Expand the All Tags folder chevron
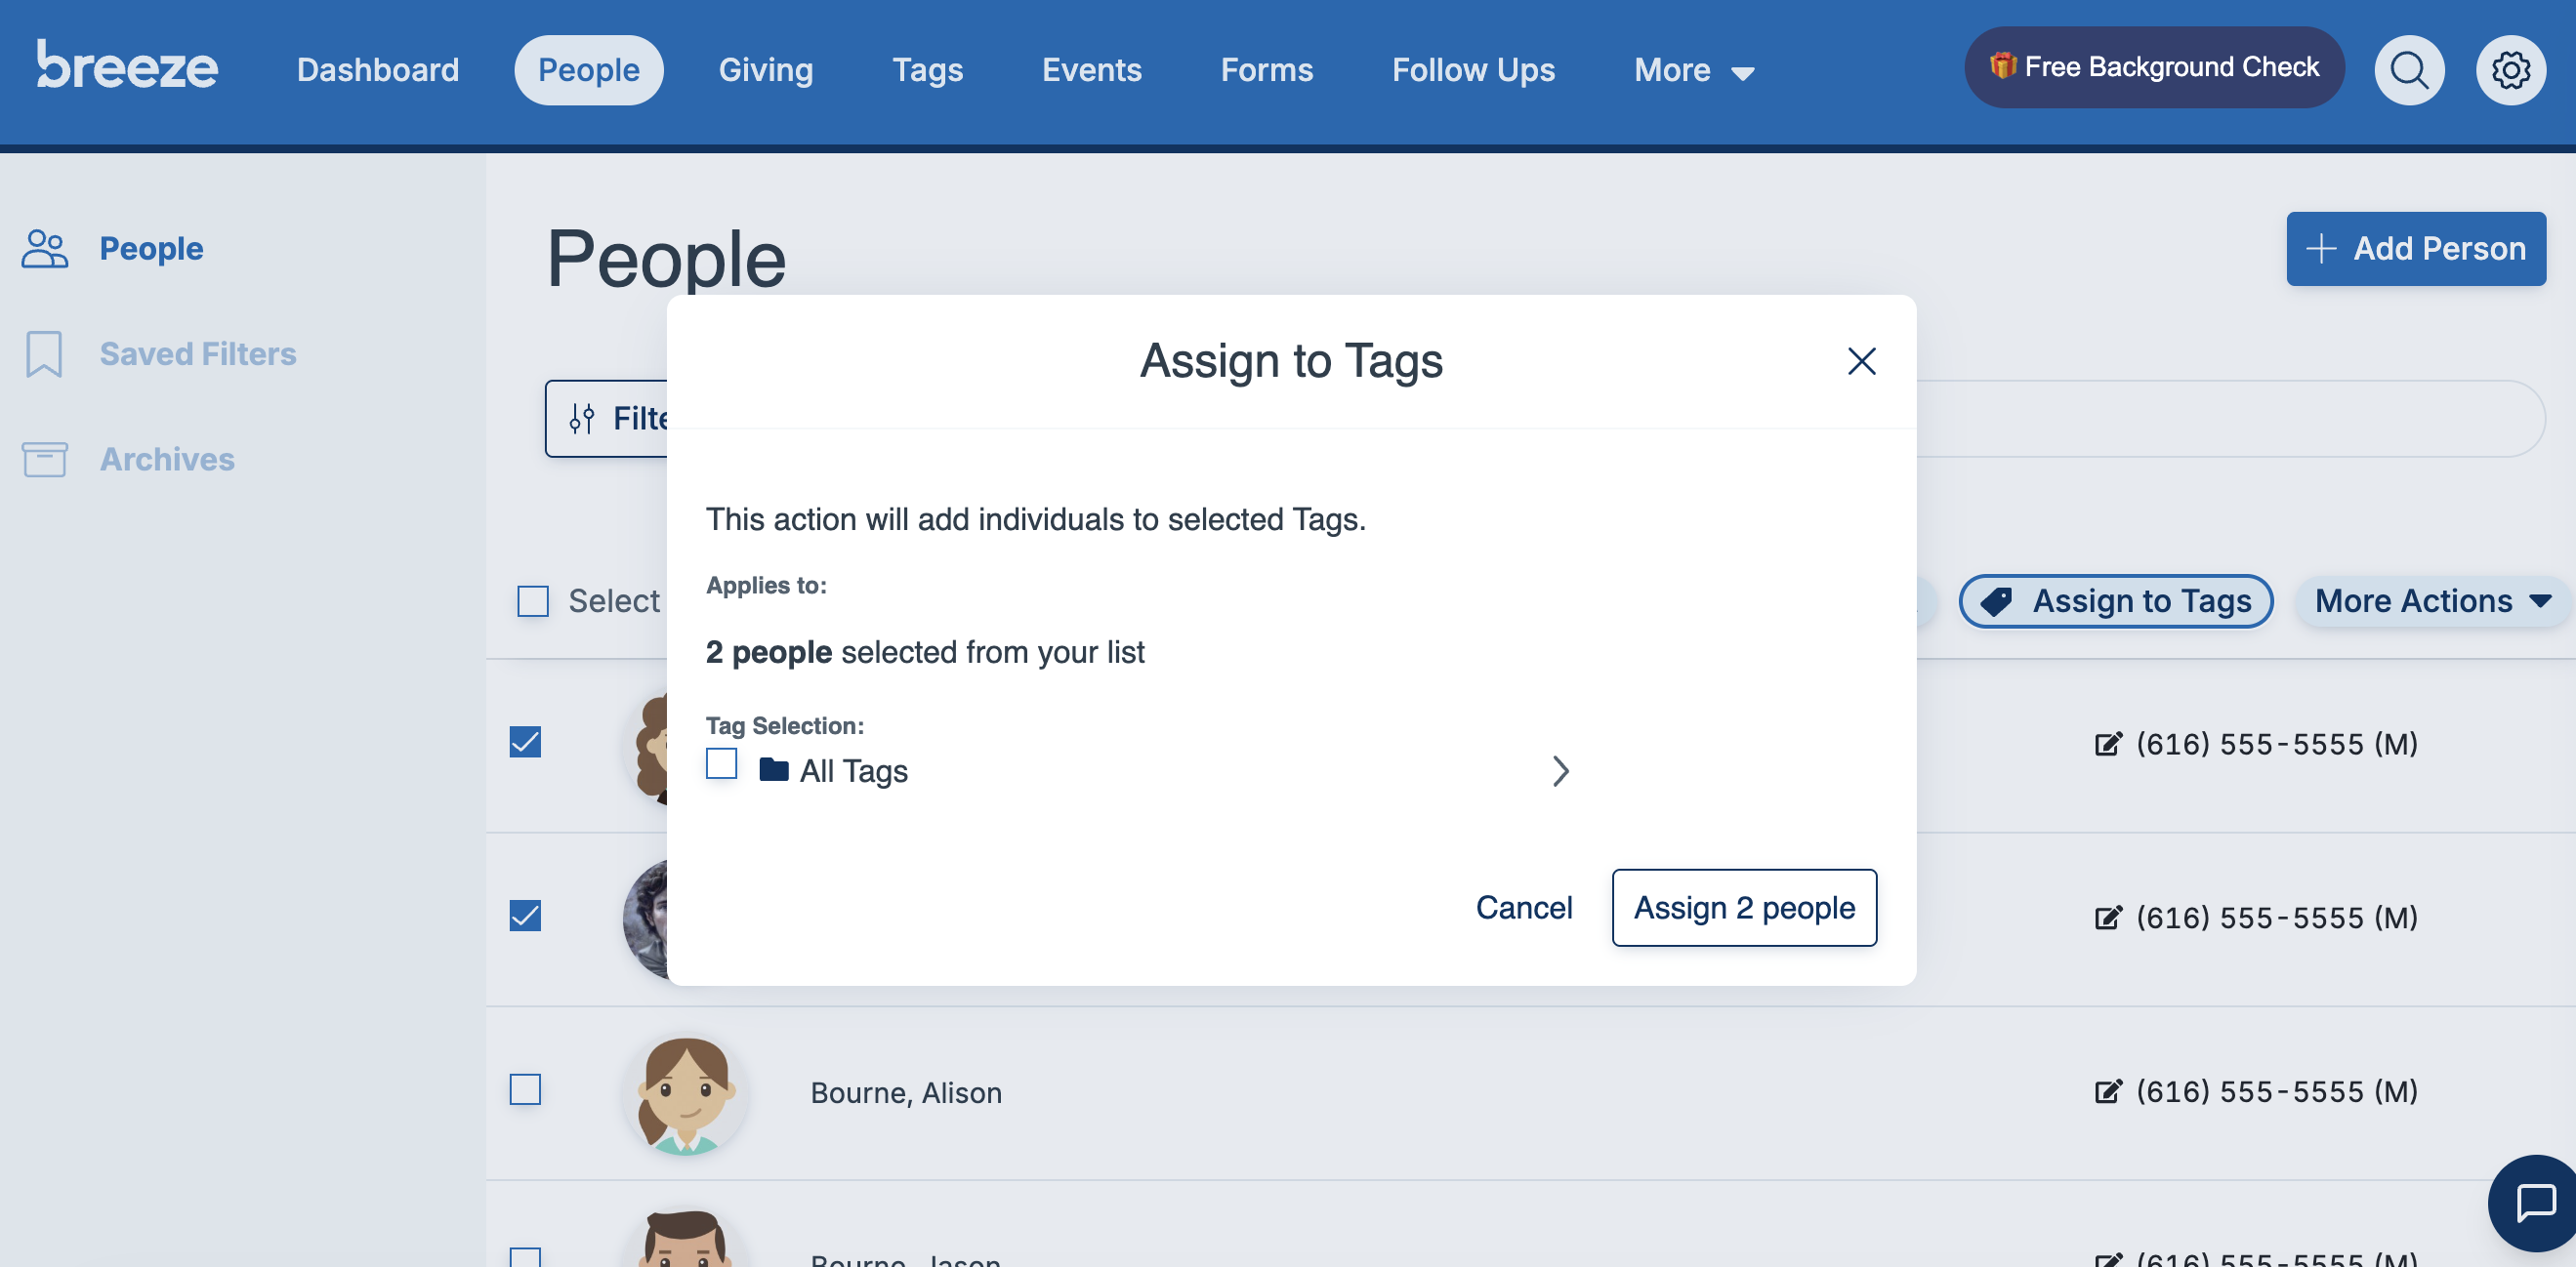The width and height of the screenshot is (2576, 1267). pos(1560,771)
